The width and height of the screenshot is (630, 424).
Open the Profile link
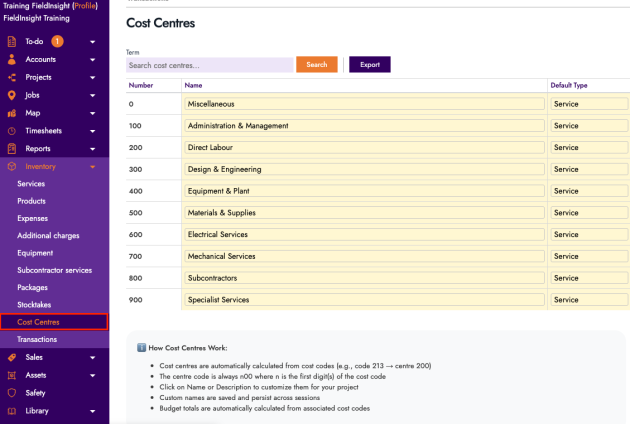84,6
